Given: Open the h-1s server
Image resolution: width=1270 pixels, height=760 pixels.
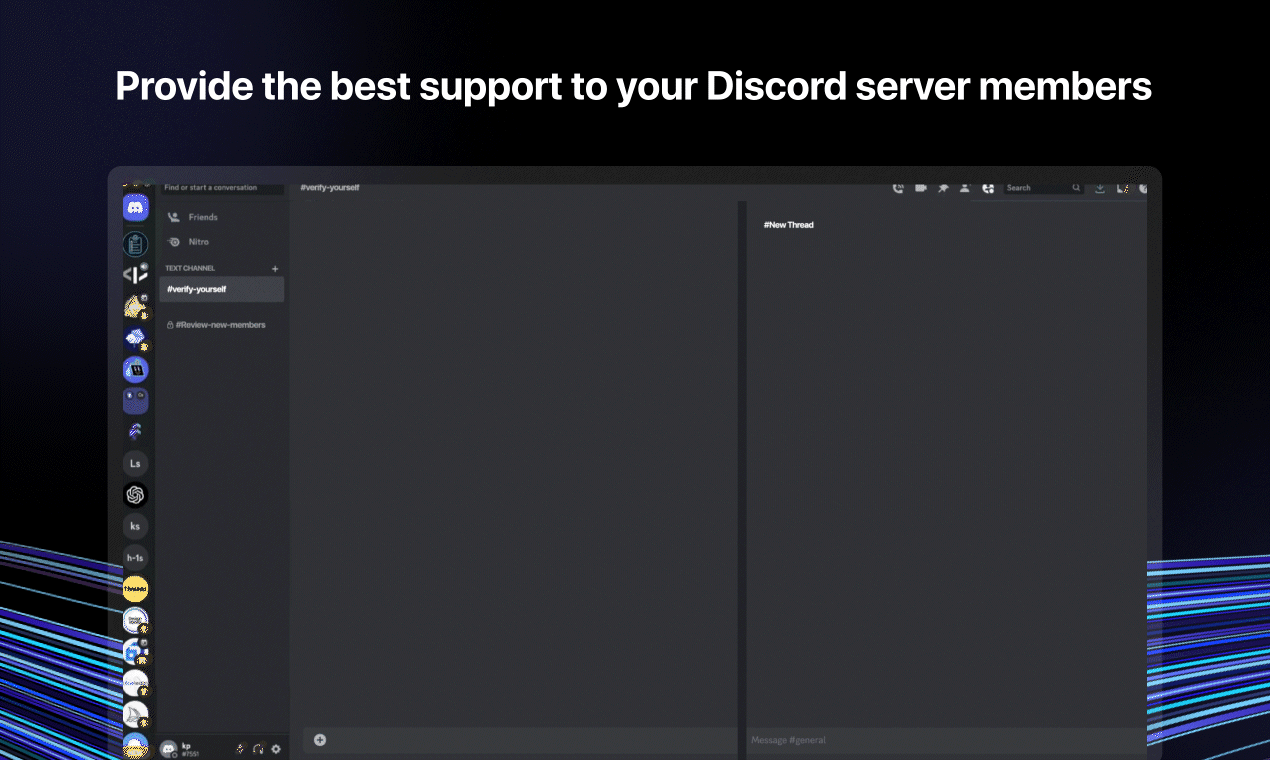Looking at the screenshot, I should pyautogui.click(x=136, y=558).
